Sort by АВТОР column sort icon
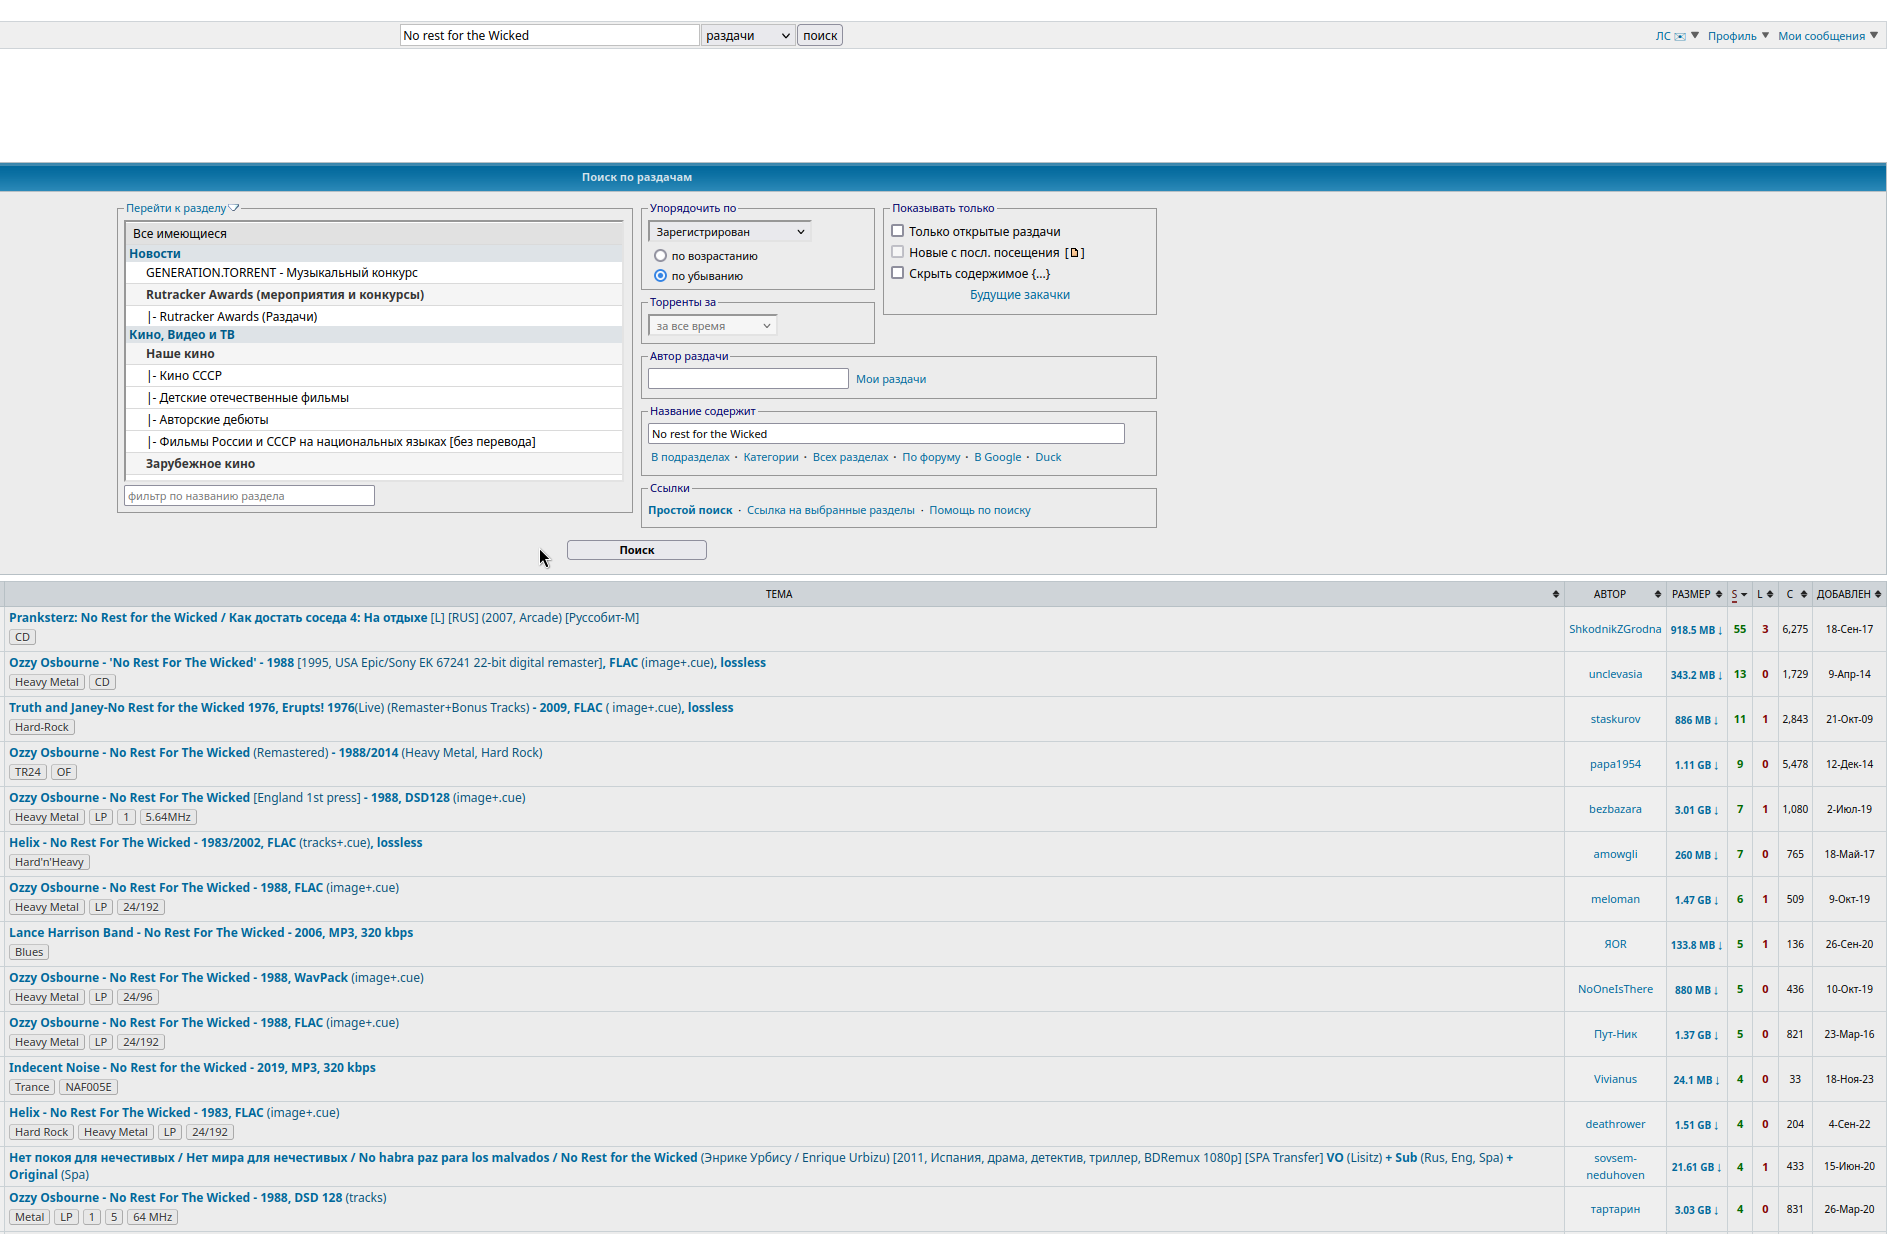The height and width of the screenshot is (1234, 1890). tap(1657, 594)
